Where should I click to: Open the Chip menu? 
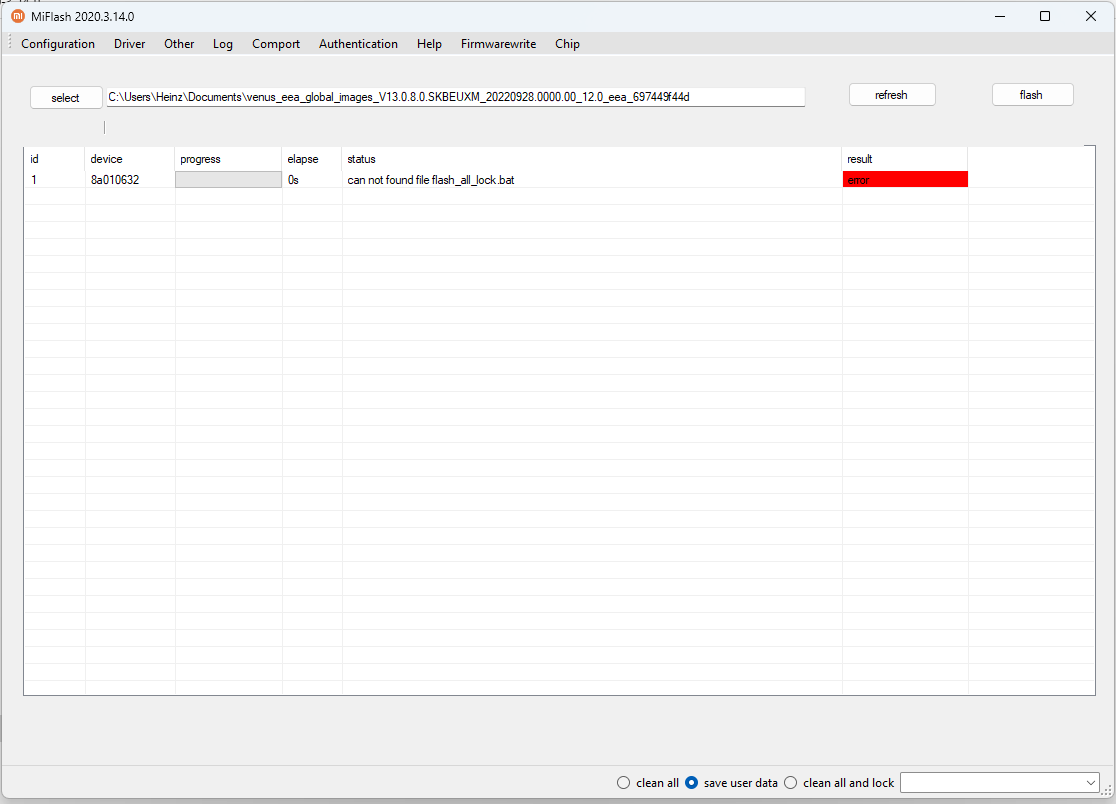click(567, 44)
